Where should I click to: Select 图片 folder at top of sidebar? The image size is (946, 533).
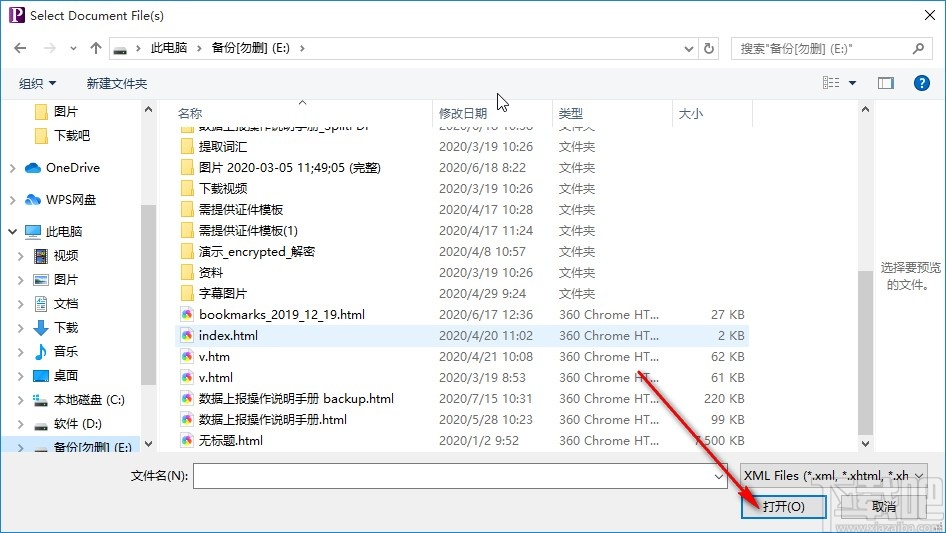tap(66, 112)
